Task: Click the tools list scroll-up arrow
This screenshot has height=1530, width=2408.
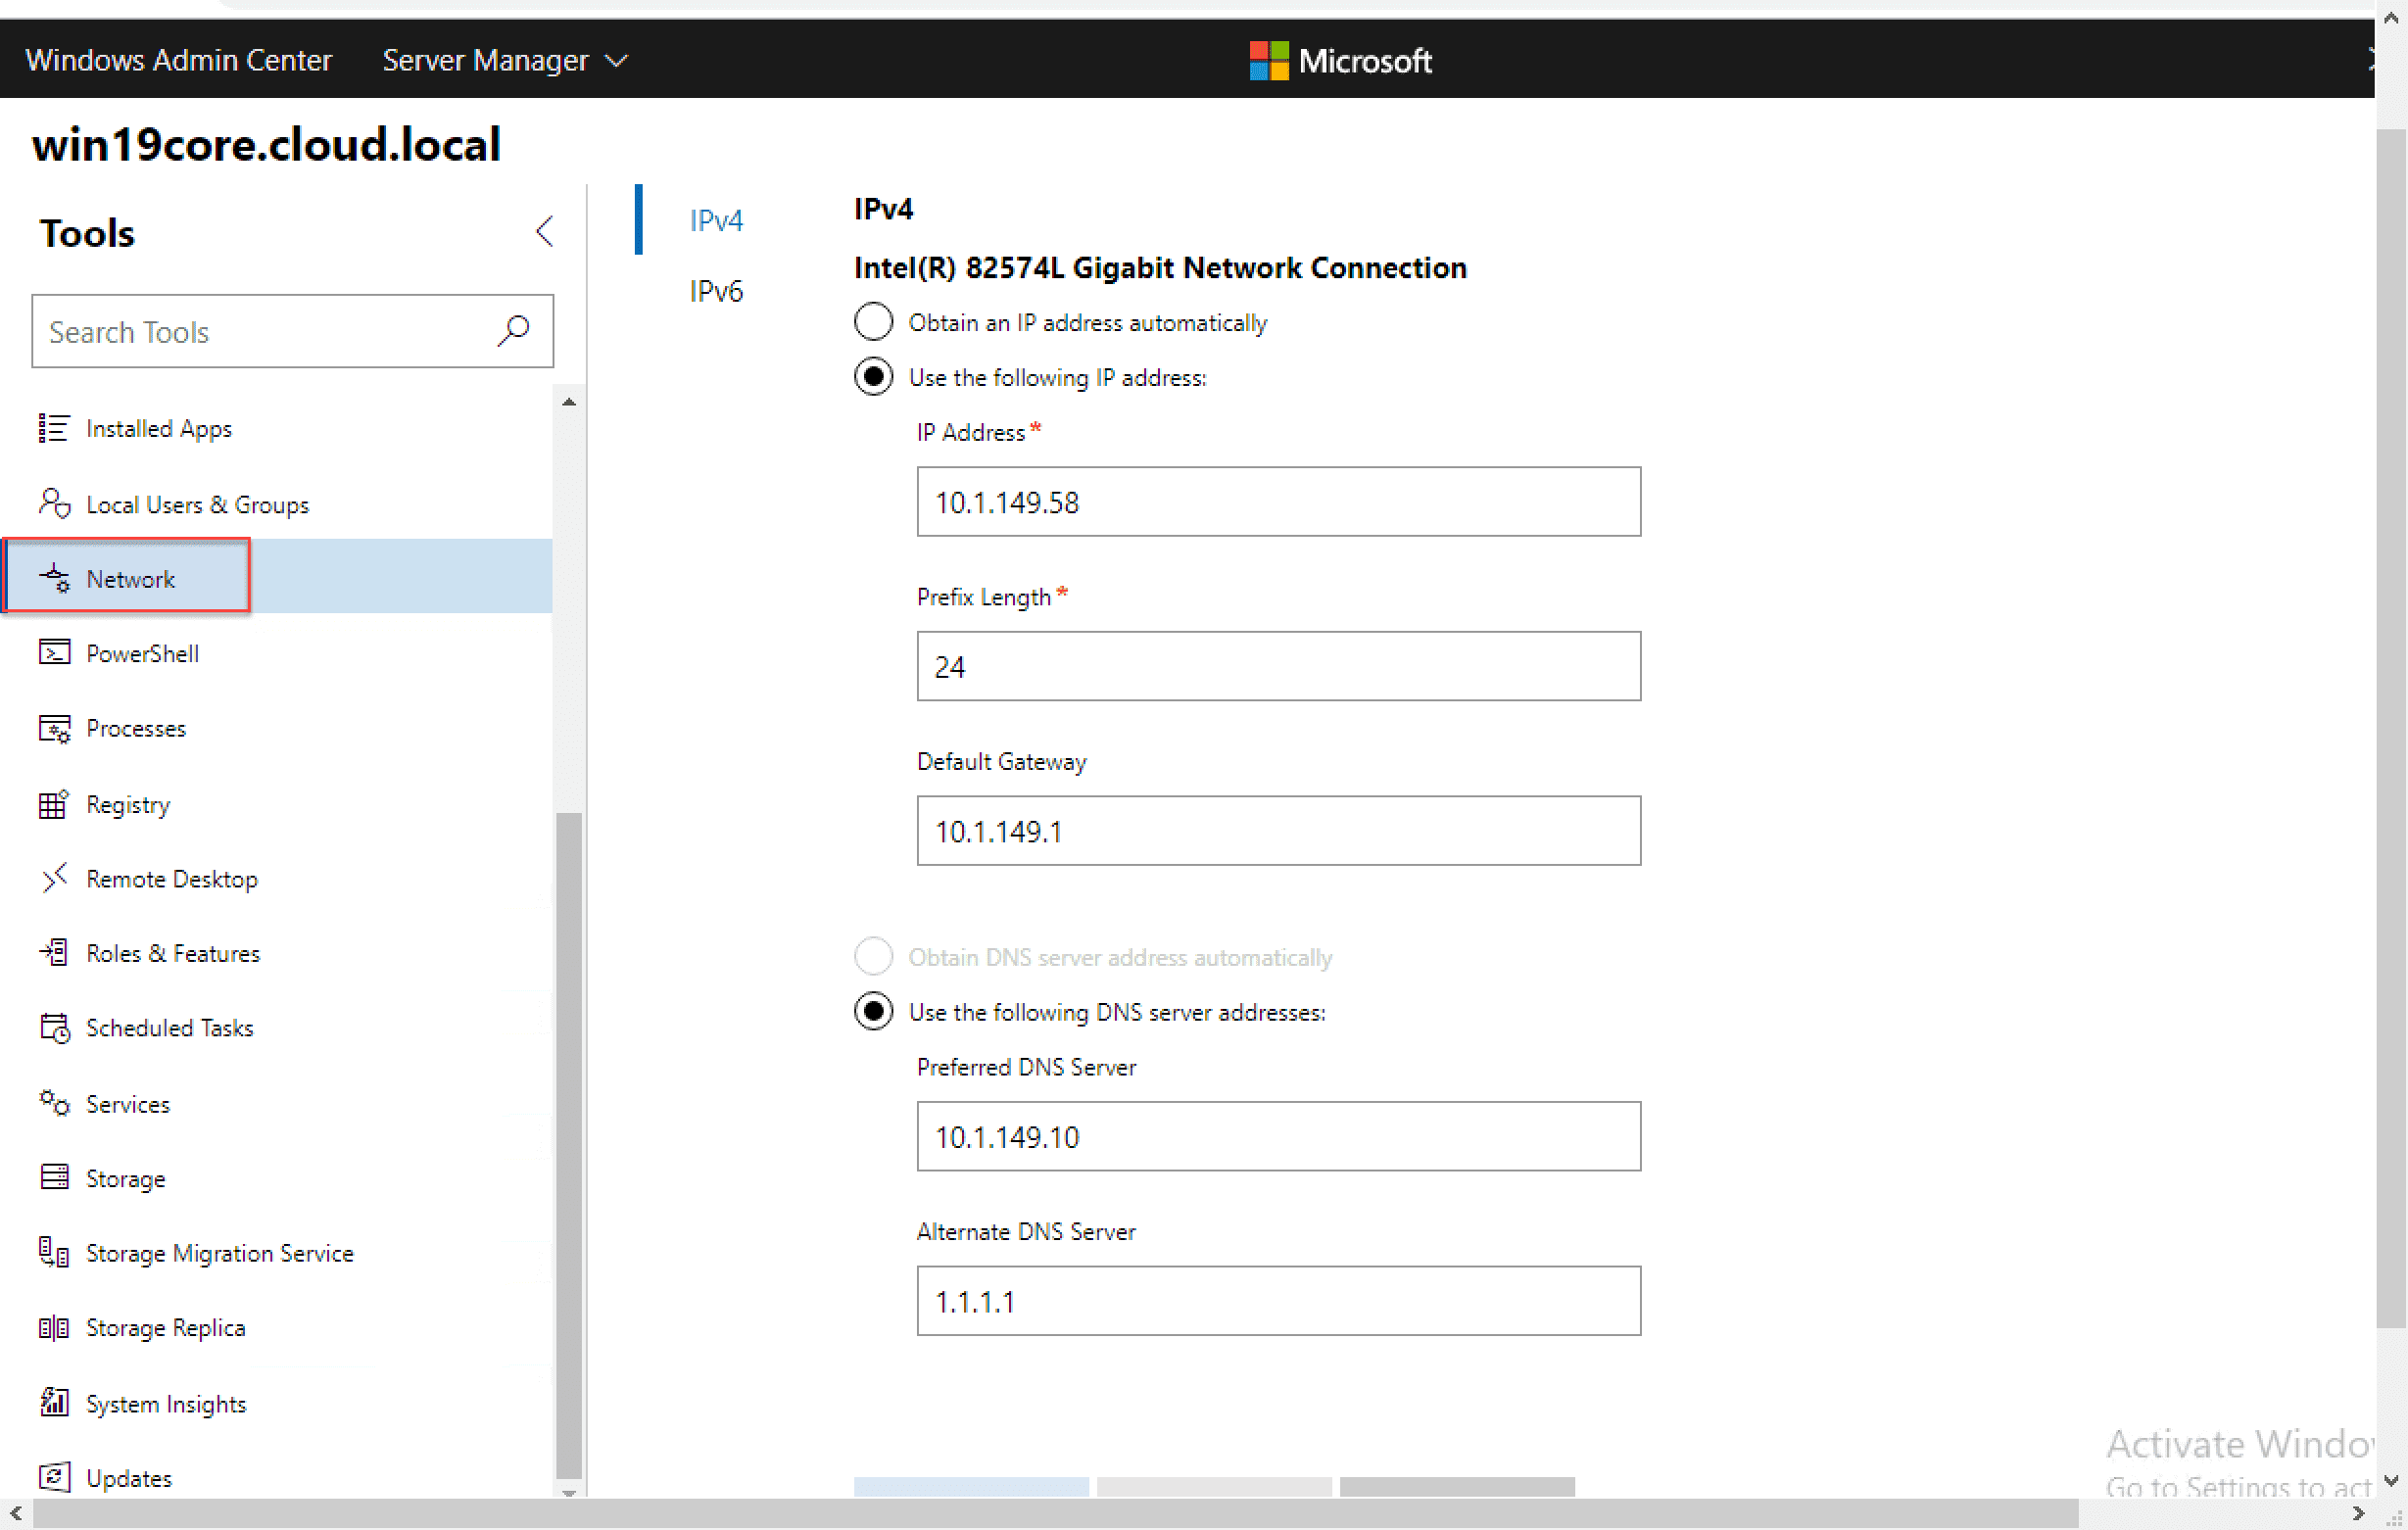Action: point(569,402)
